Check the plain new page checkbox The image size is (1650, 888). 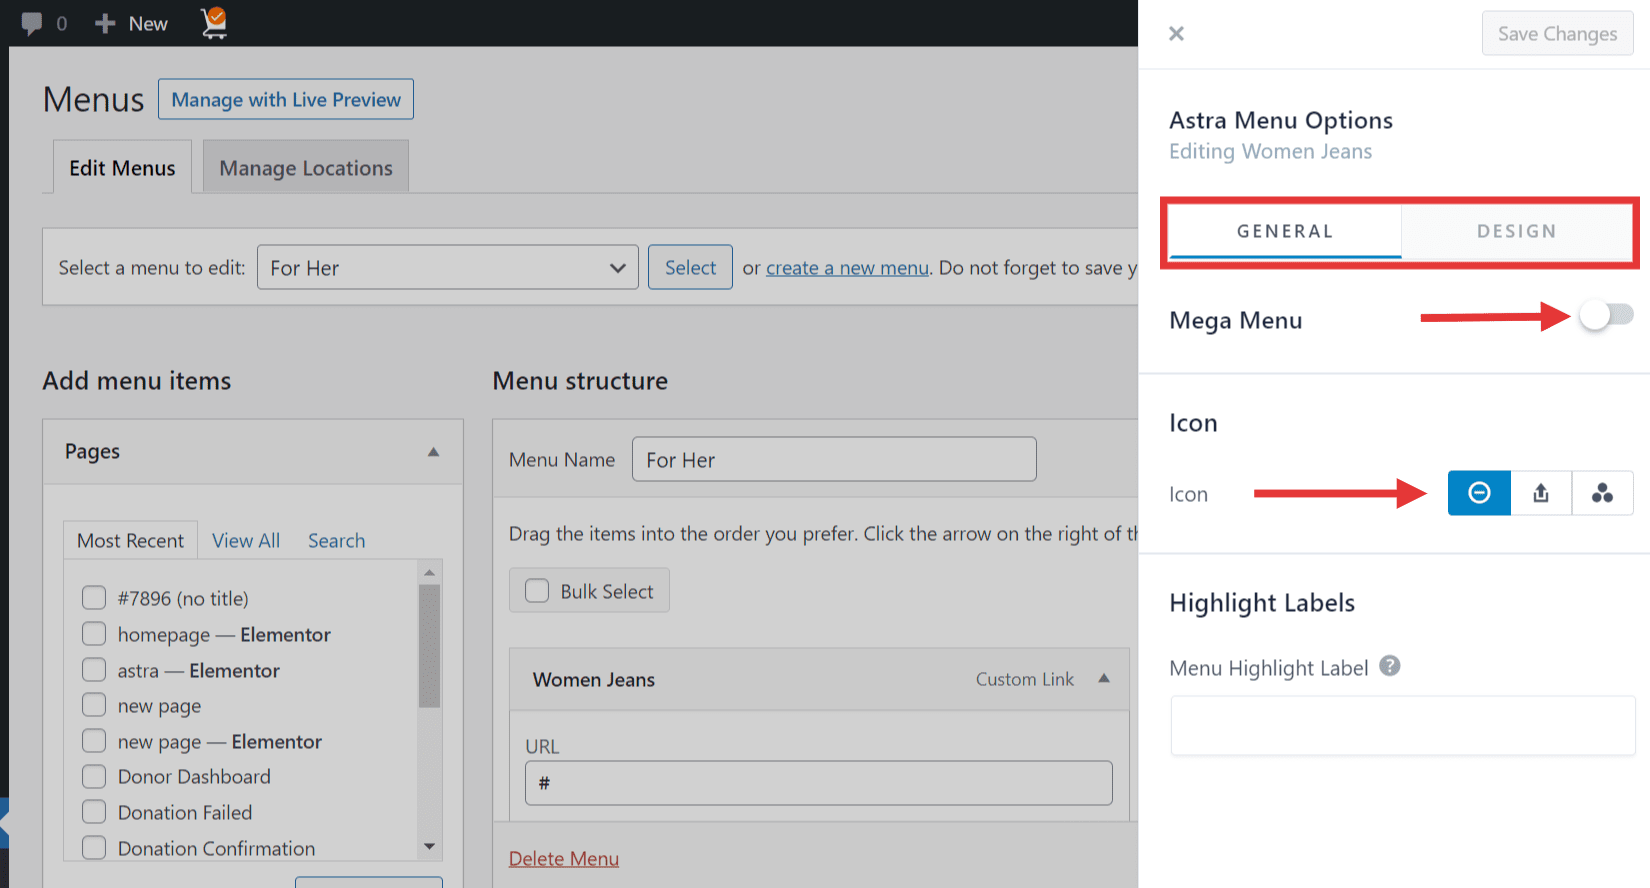coord(94,705)
